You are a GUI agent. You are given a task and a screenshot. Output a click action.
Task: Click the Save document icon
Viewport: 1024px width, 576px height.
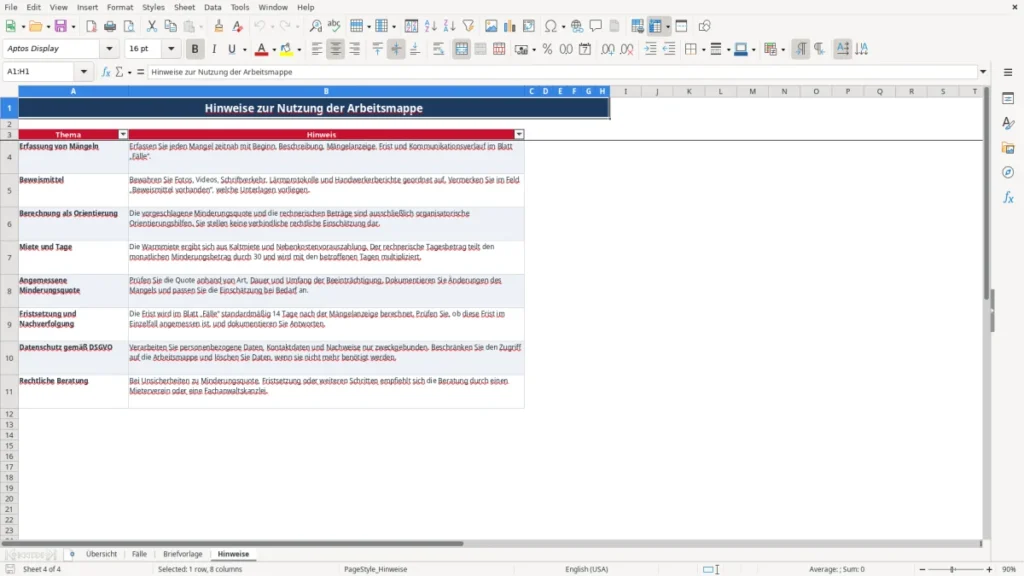(61, 26)
